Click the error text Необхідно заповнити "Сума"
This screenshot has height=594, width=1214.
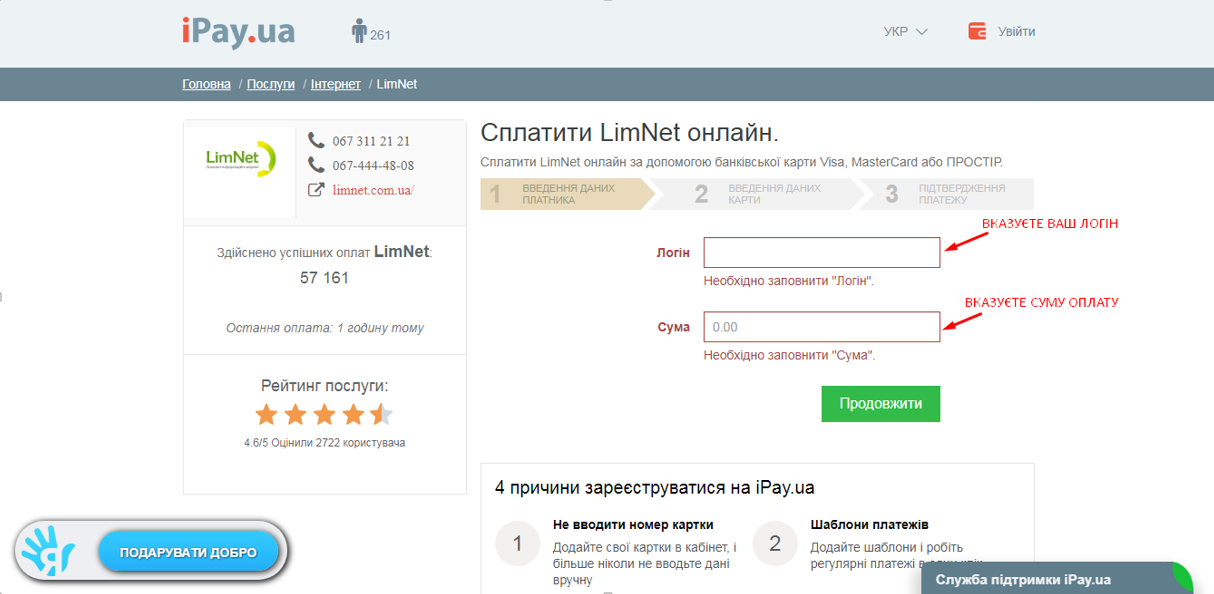pyautogui.click(x=788, y=355)
